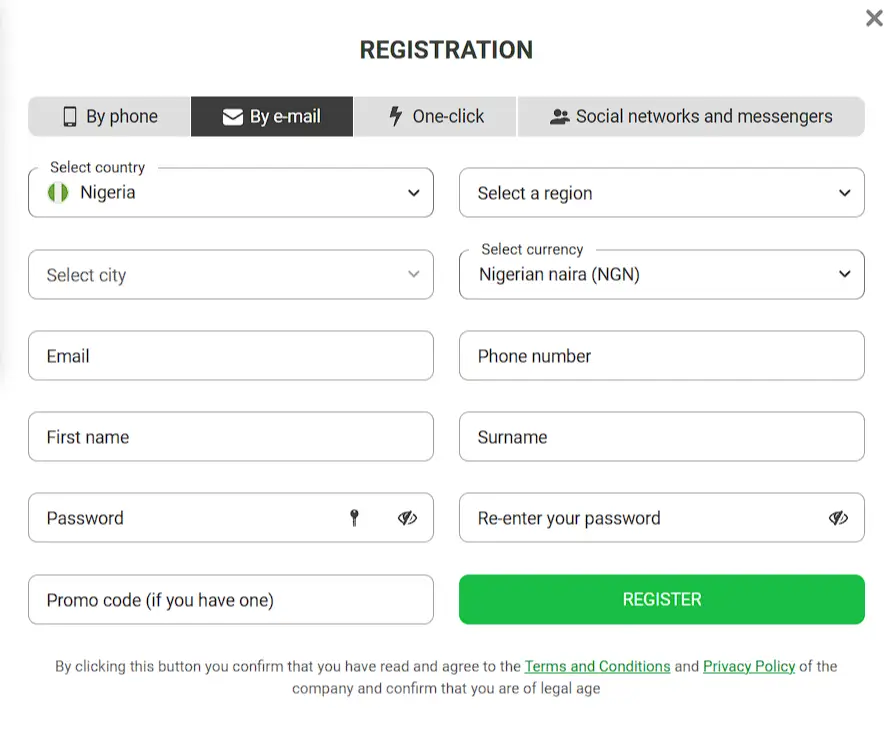Open the Terms and Conditions link
The height and width of the screenshot is (739, 893).
[597, 666]
